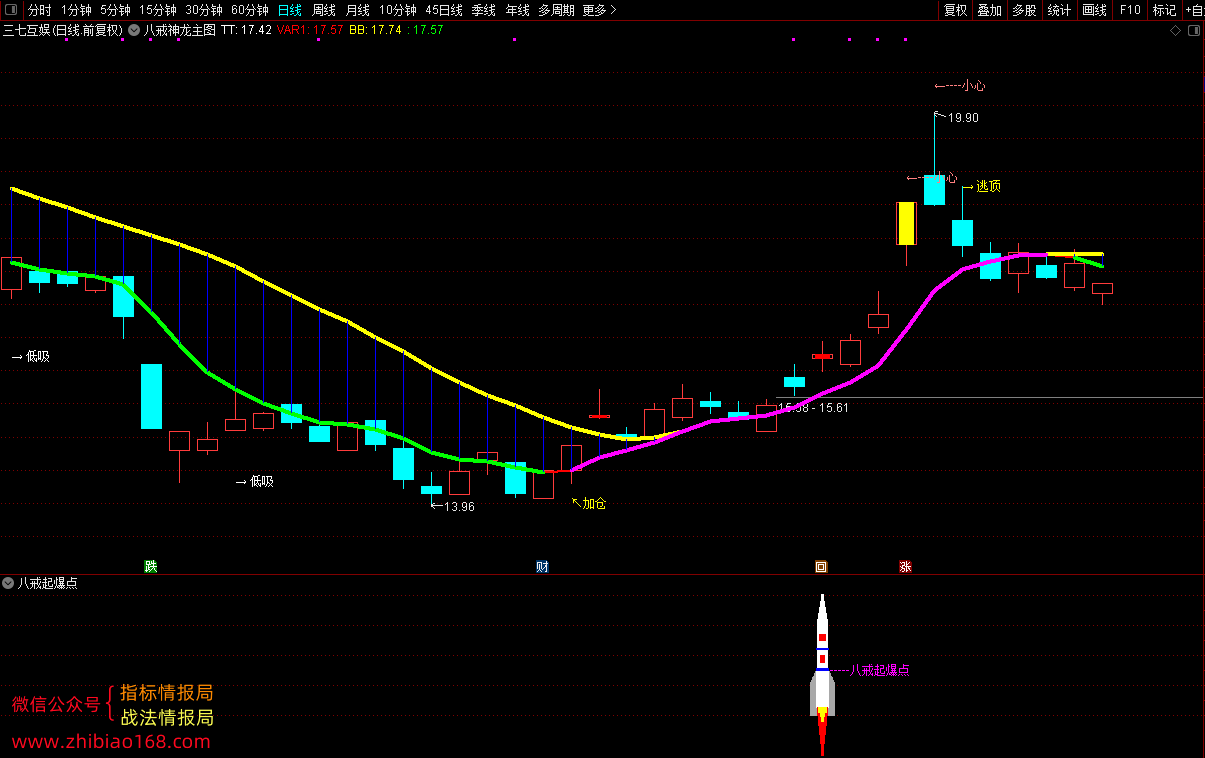Open dropdown arrow before 八戒起爆点

click(x=9, y=583)
